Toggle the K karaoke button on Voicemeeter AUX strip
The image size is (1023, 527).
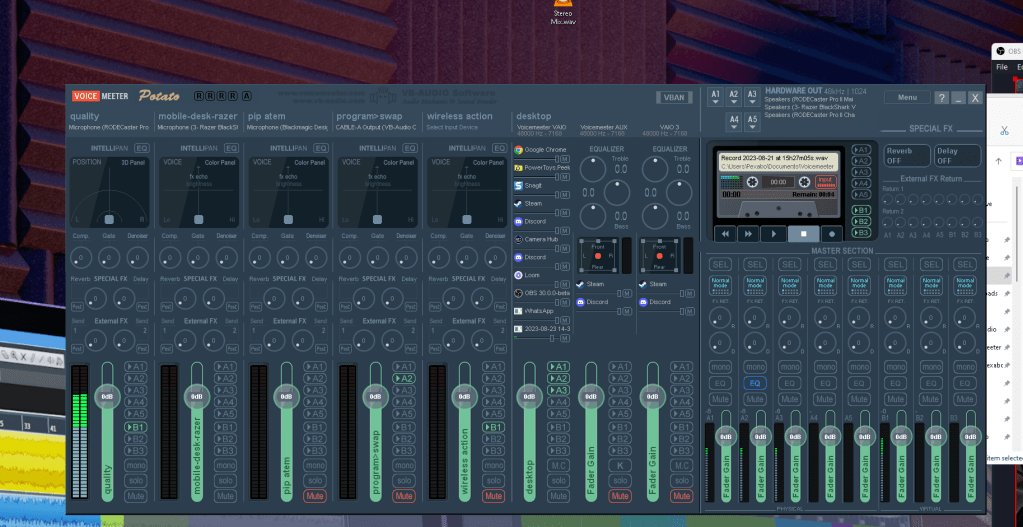[x=620, y=466]
